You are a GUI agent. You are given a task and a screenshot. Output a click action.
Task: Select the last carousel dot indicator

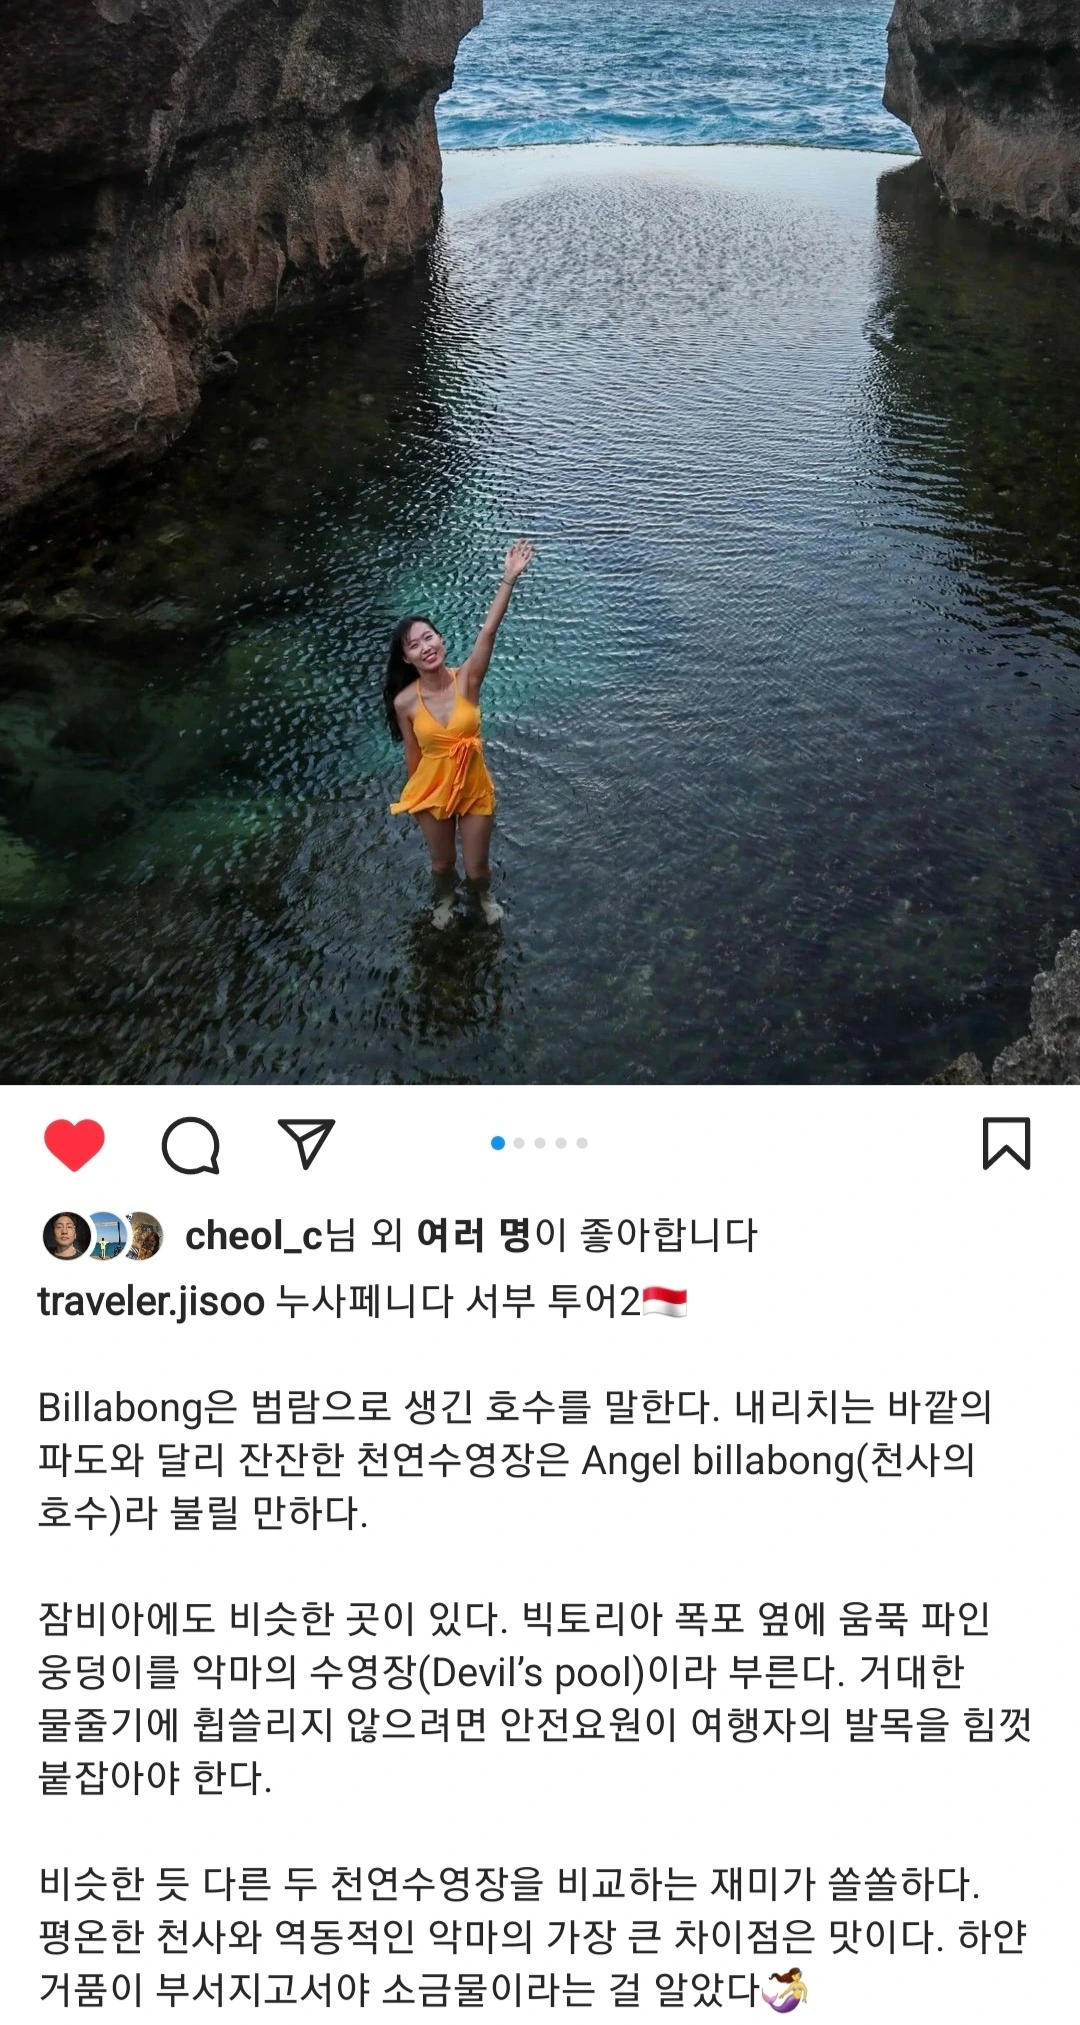[582, 1143]
